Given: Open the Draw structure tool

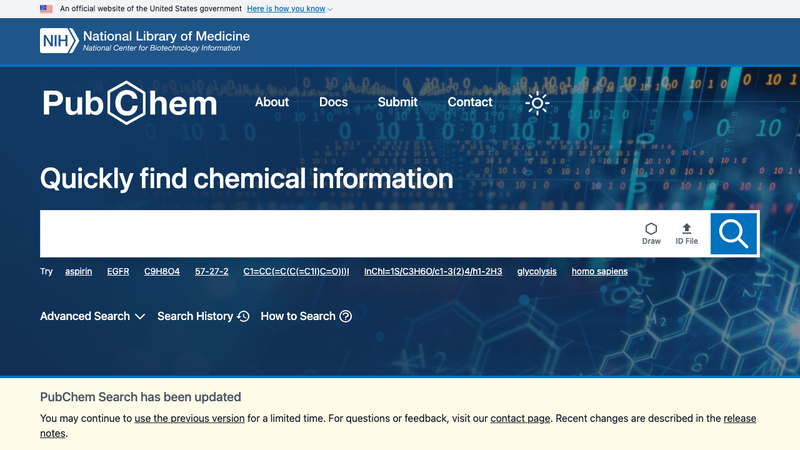Looking at the screenshot, I should tap(651, 234).
